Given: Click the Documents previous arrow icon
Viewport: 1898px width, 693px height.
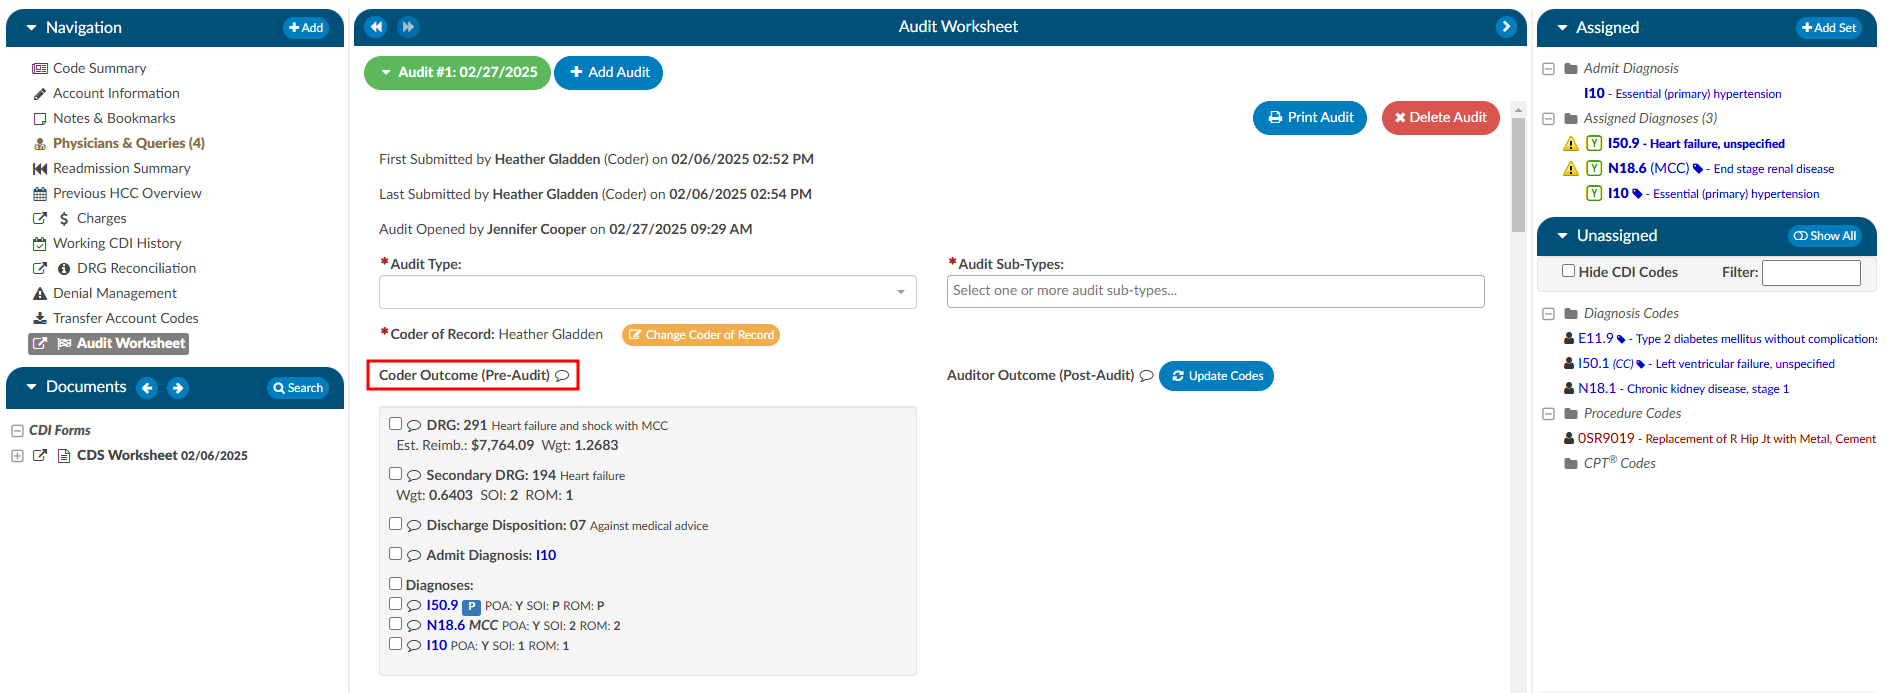Looking at the screenshot, I should (x=147, y=388).
